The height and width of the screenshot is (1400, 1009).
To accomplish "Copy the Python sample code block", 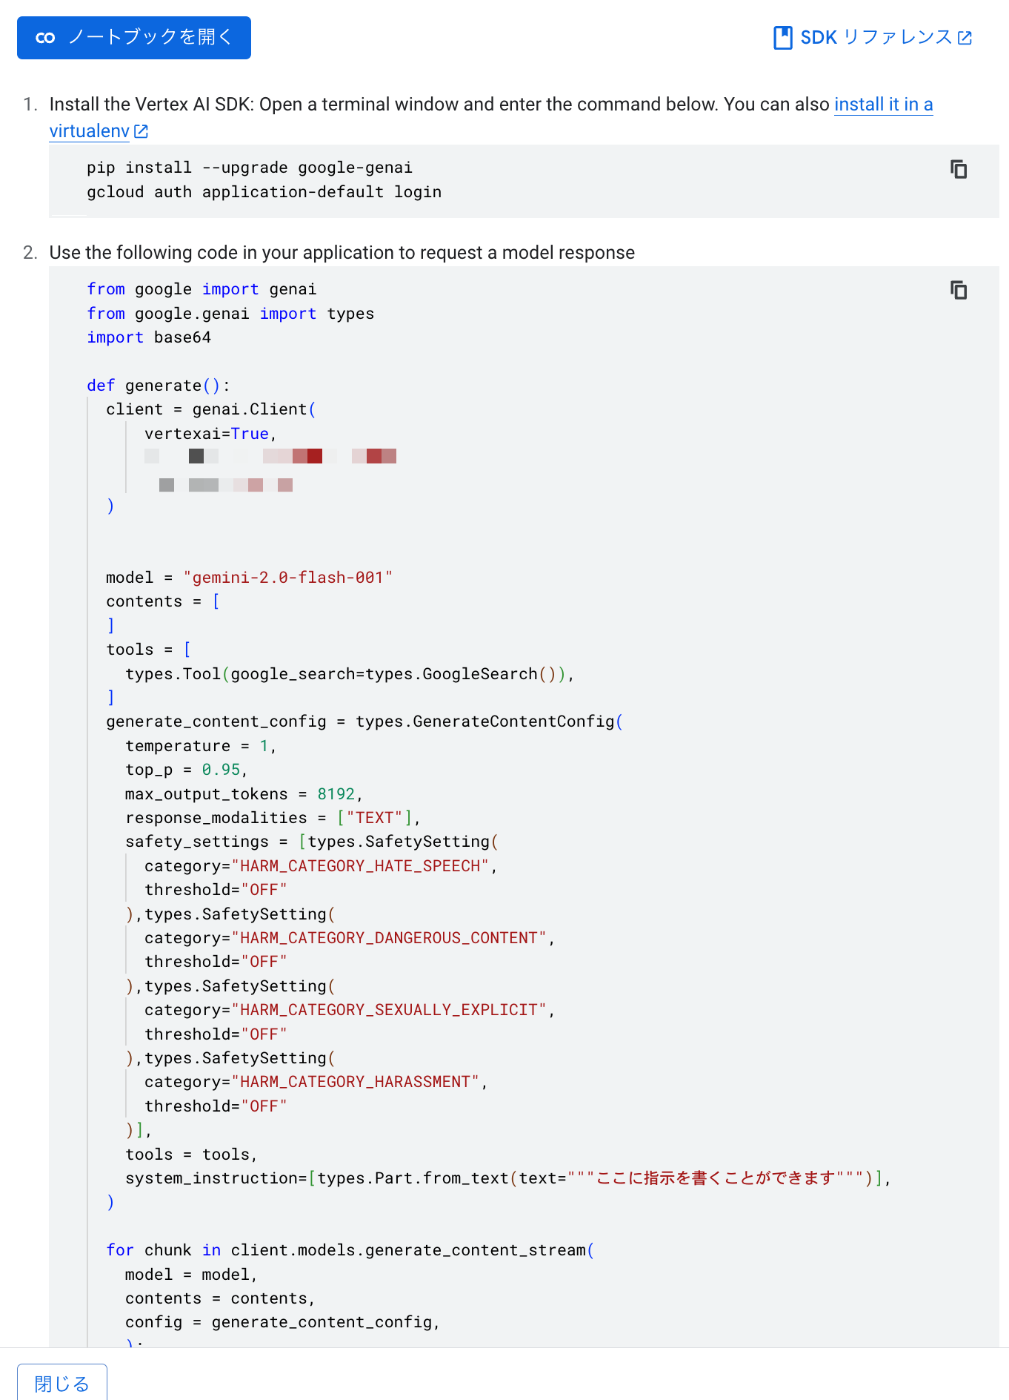I will pyautogui.click(x=958, y=290).
